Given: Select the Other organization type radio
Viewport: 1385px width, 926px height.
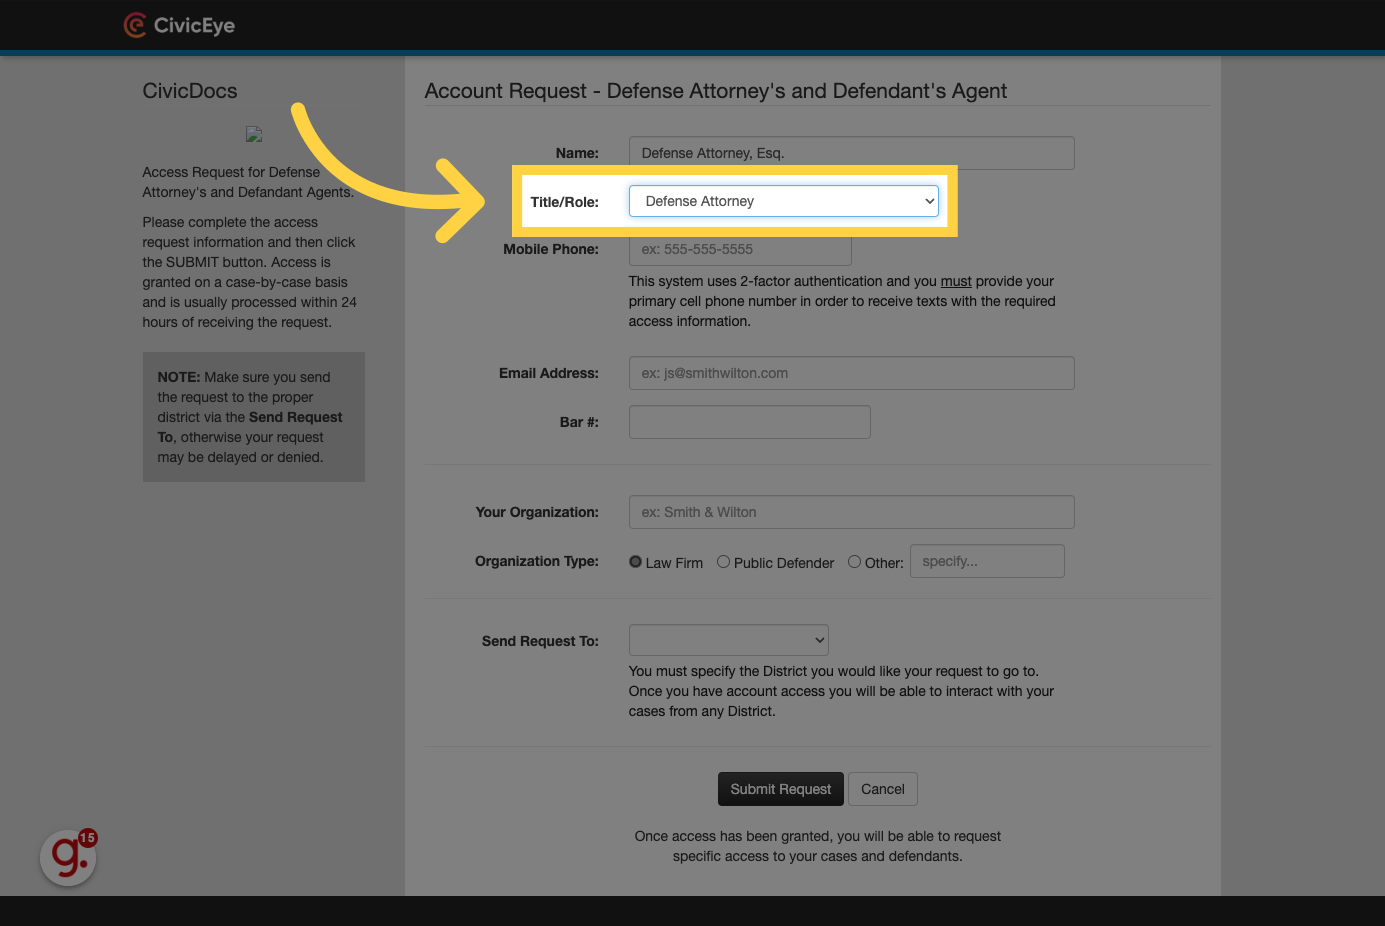Looking at the screenshot, I should [x=854, y=562].
